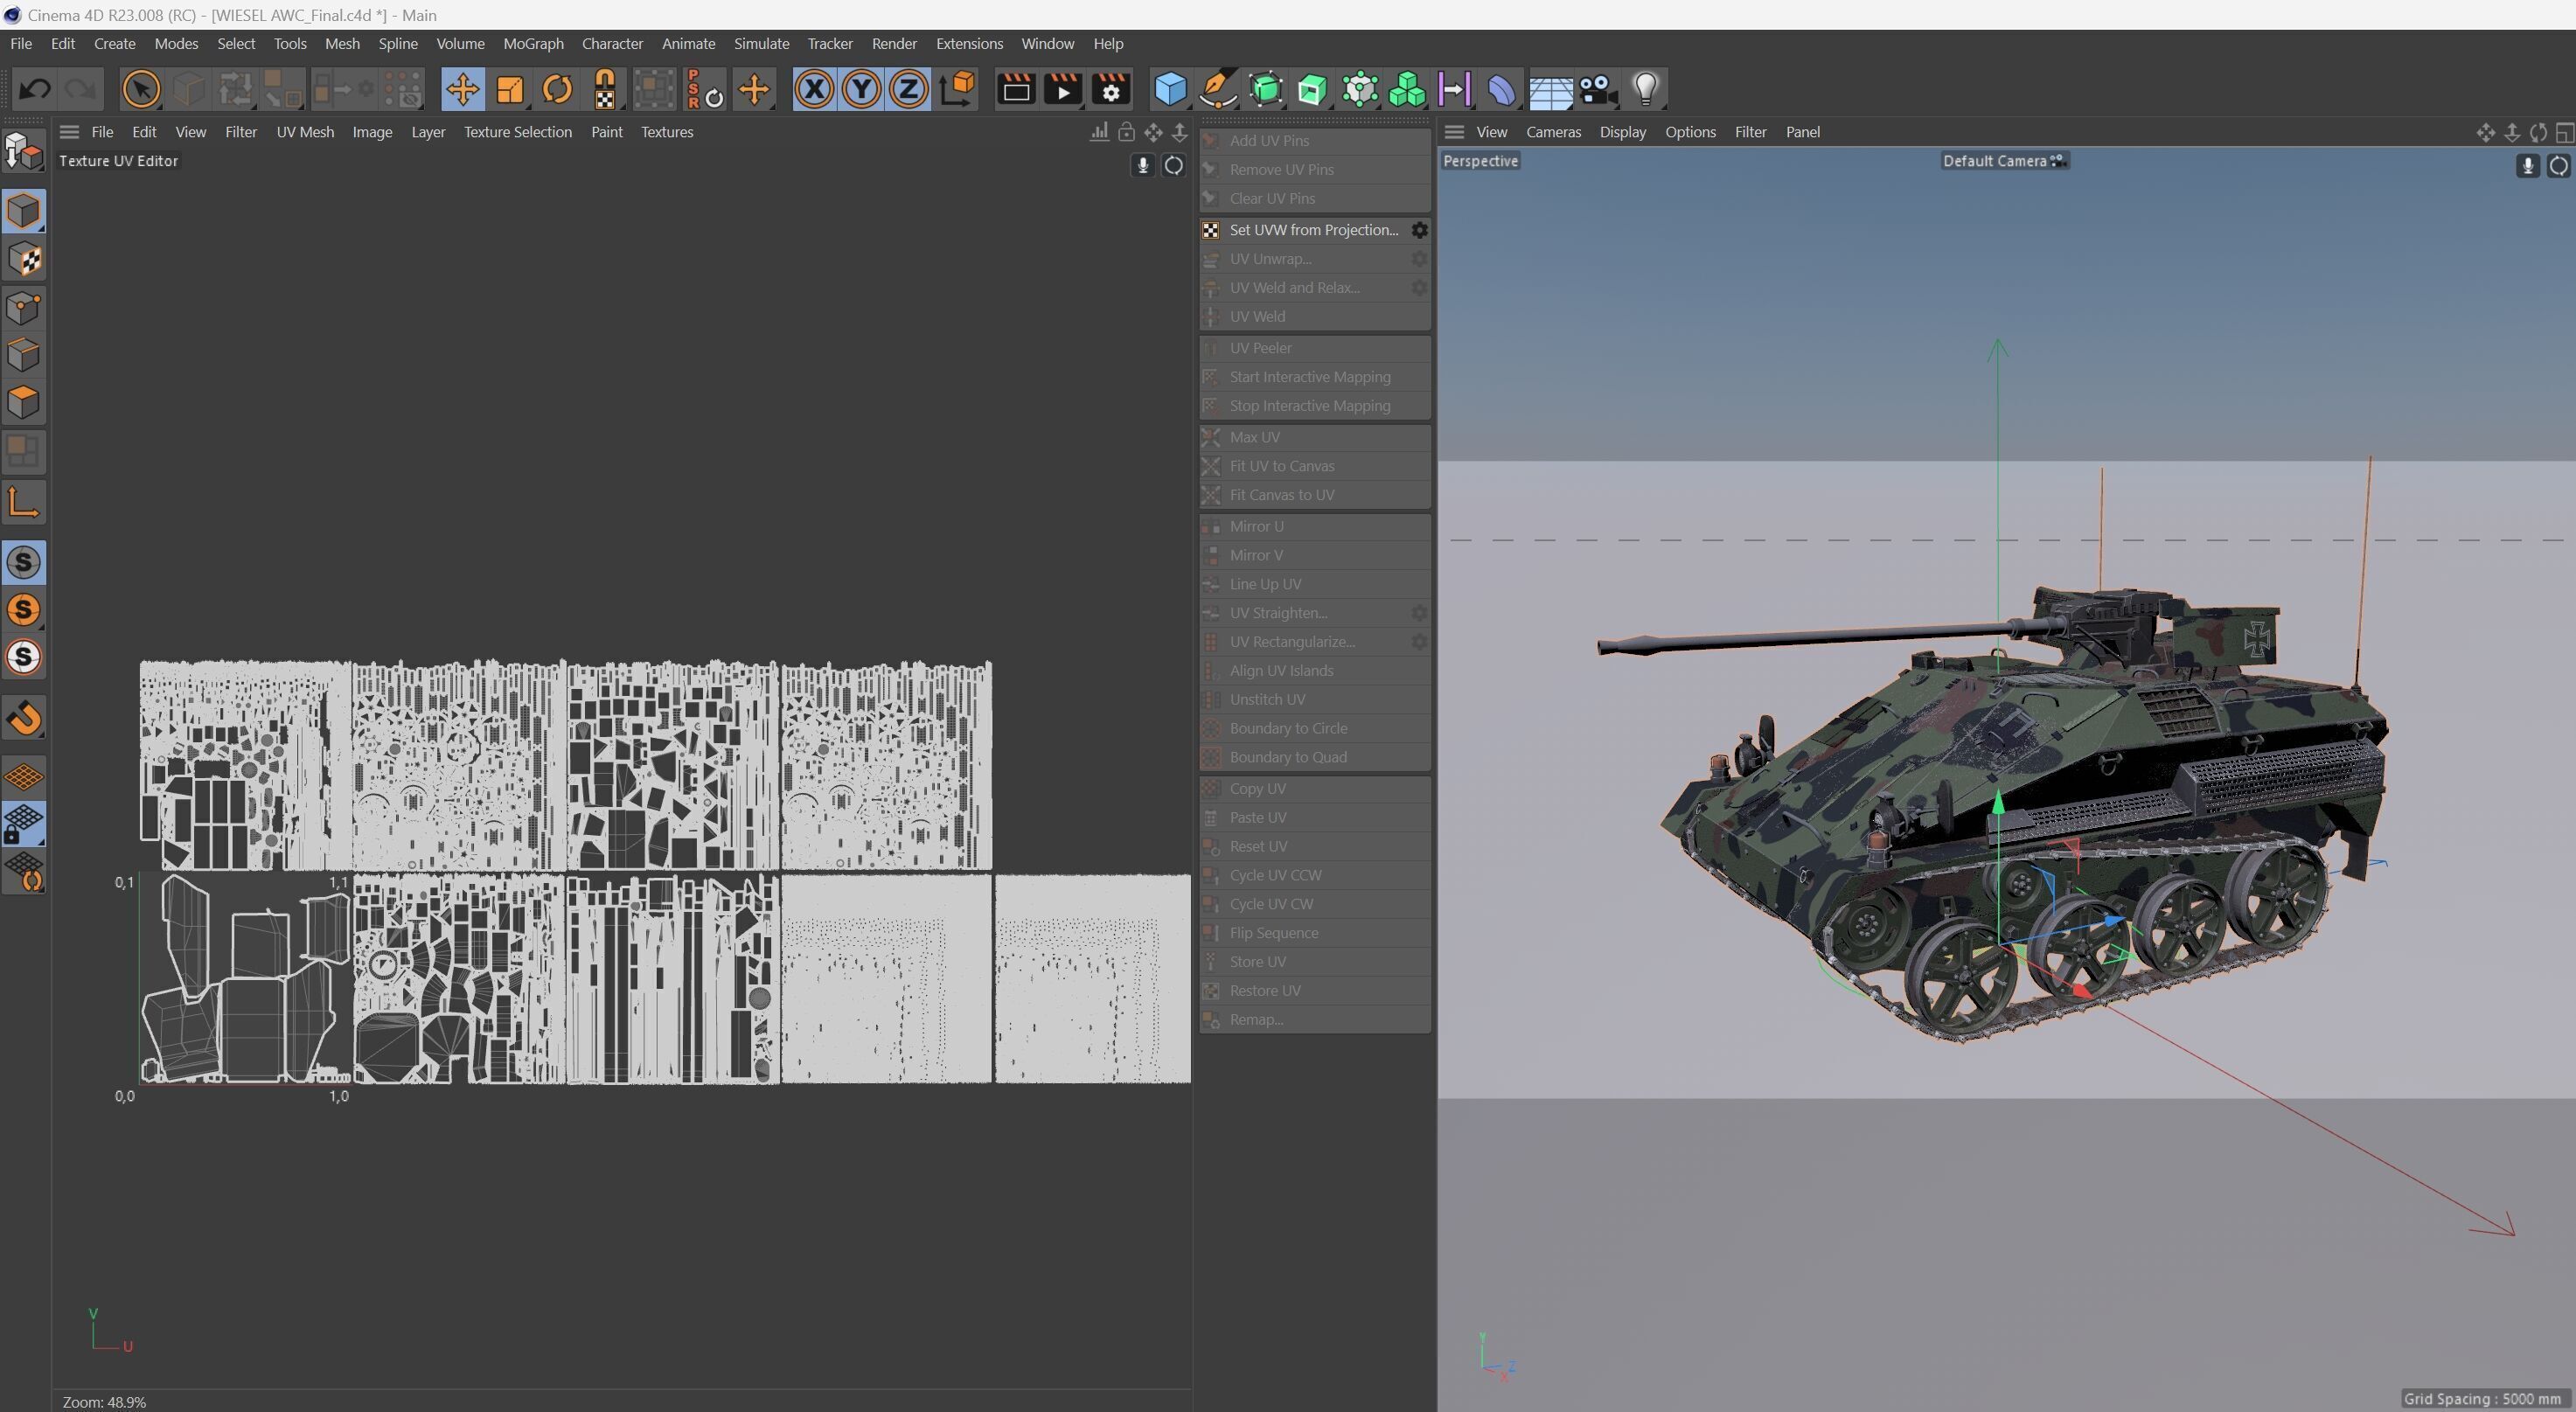Toggle X axis lock
This screenshot has width=2576, height=1412.
pos(814,90)
